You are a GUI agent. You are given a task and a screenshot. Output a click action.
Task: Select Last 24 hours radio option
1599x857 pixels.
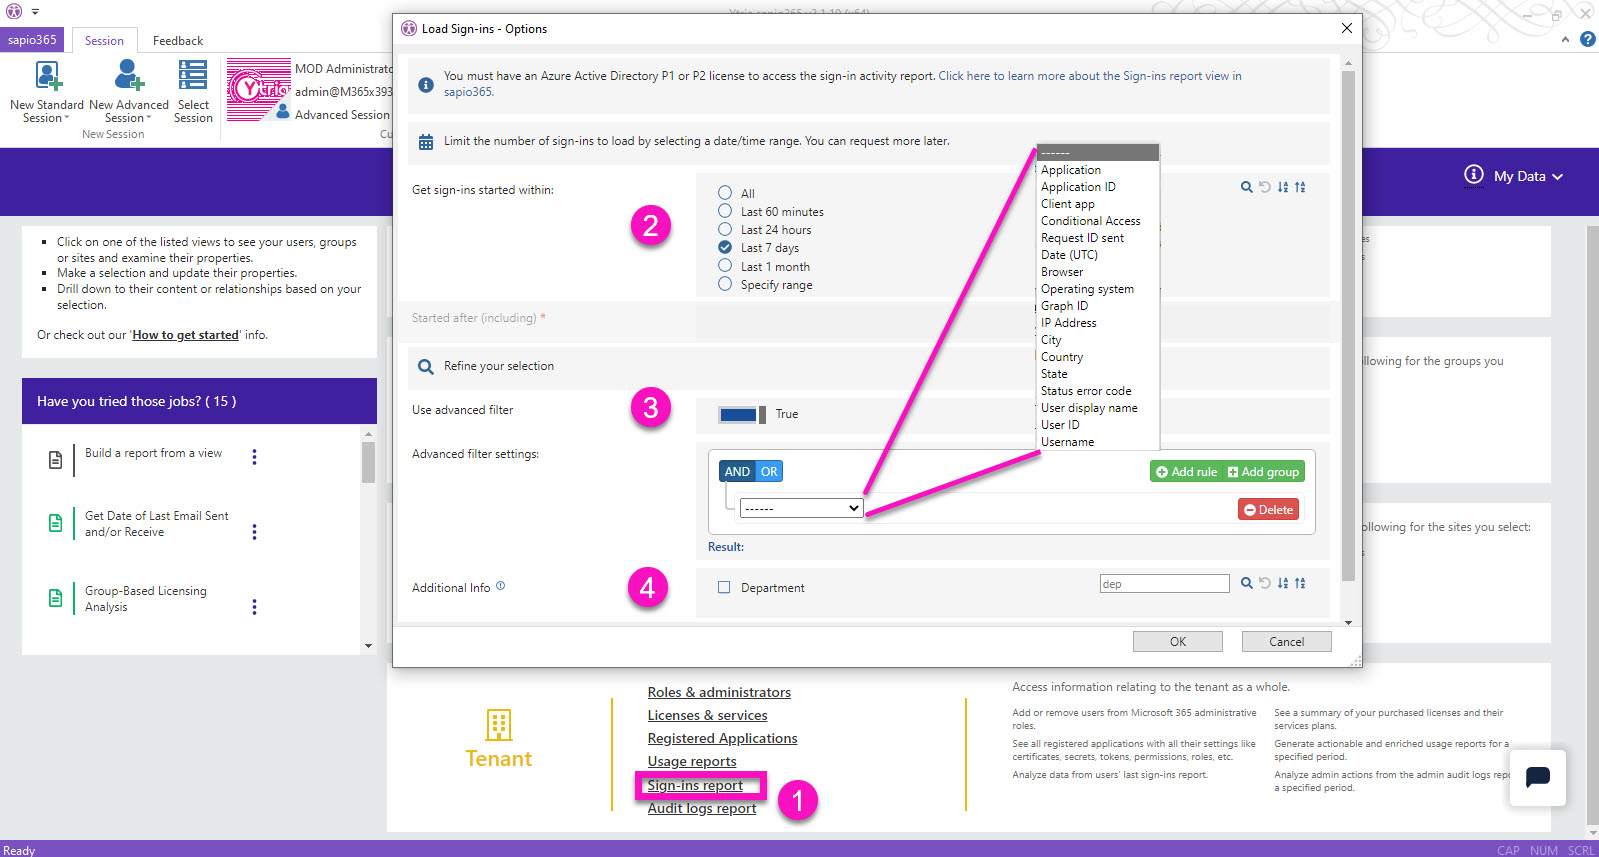coord(725,229)
